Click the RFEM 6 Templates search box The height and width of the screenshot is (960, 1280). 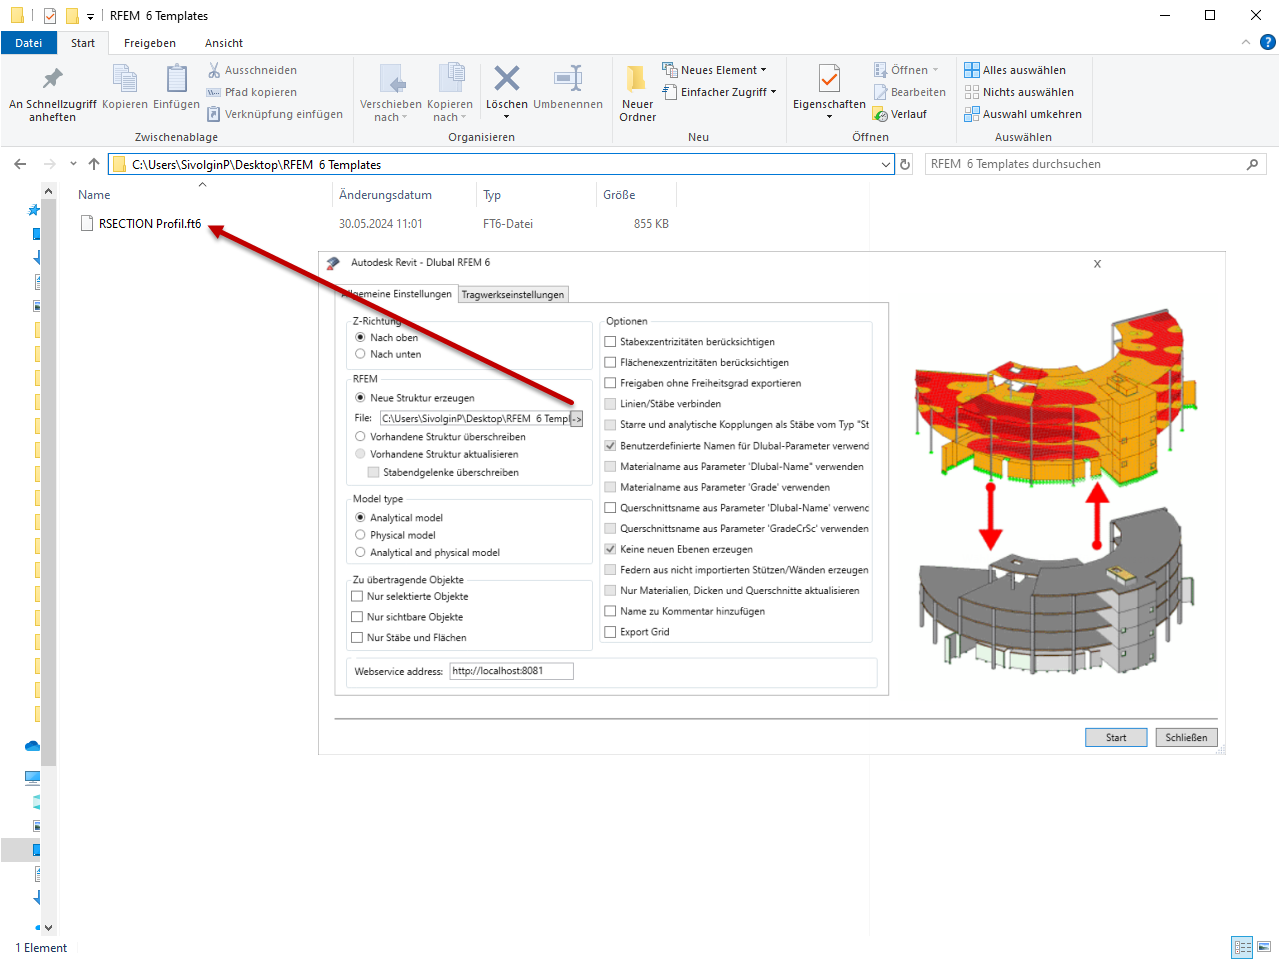pos(1090,163)
